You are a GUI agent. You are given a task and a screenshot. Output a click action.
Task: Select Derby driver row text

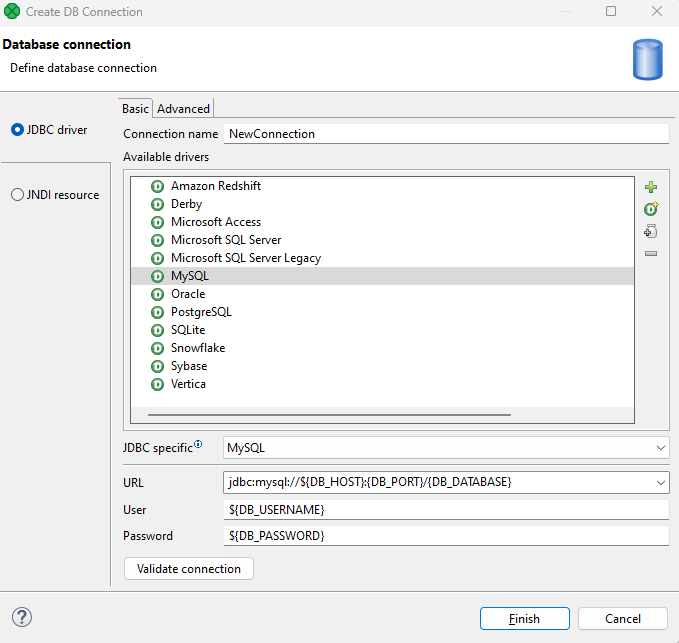[186, 204]
